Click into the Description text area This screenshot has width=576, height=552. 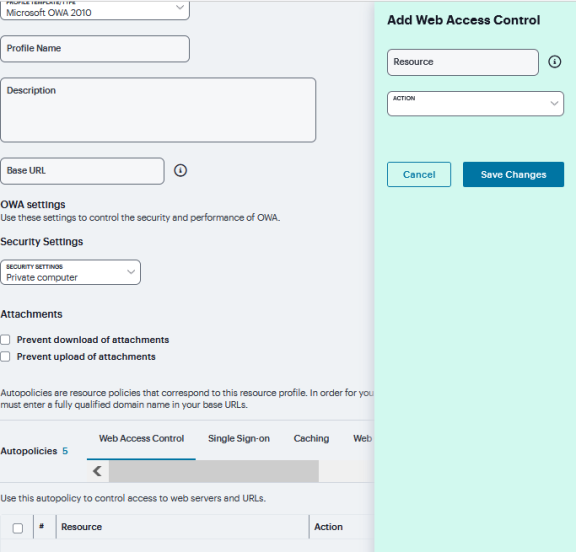(158, 110)
